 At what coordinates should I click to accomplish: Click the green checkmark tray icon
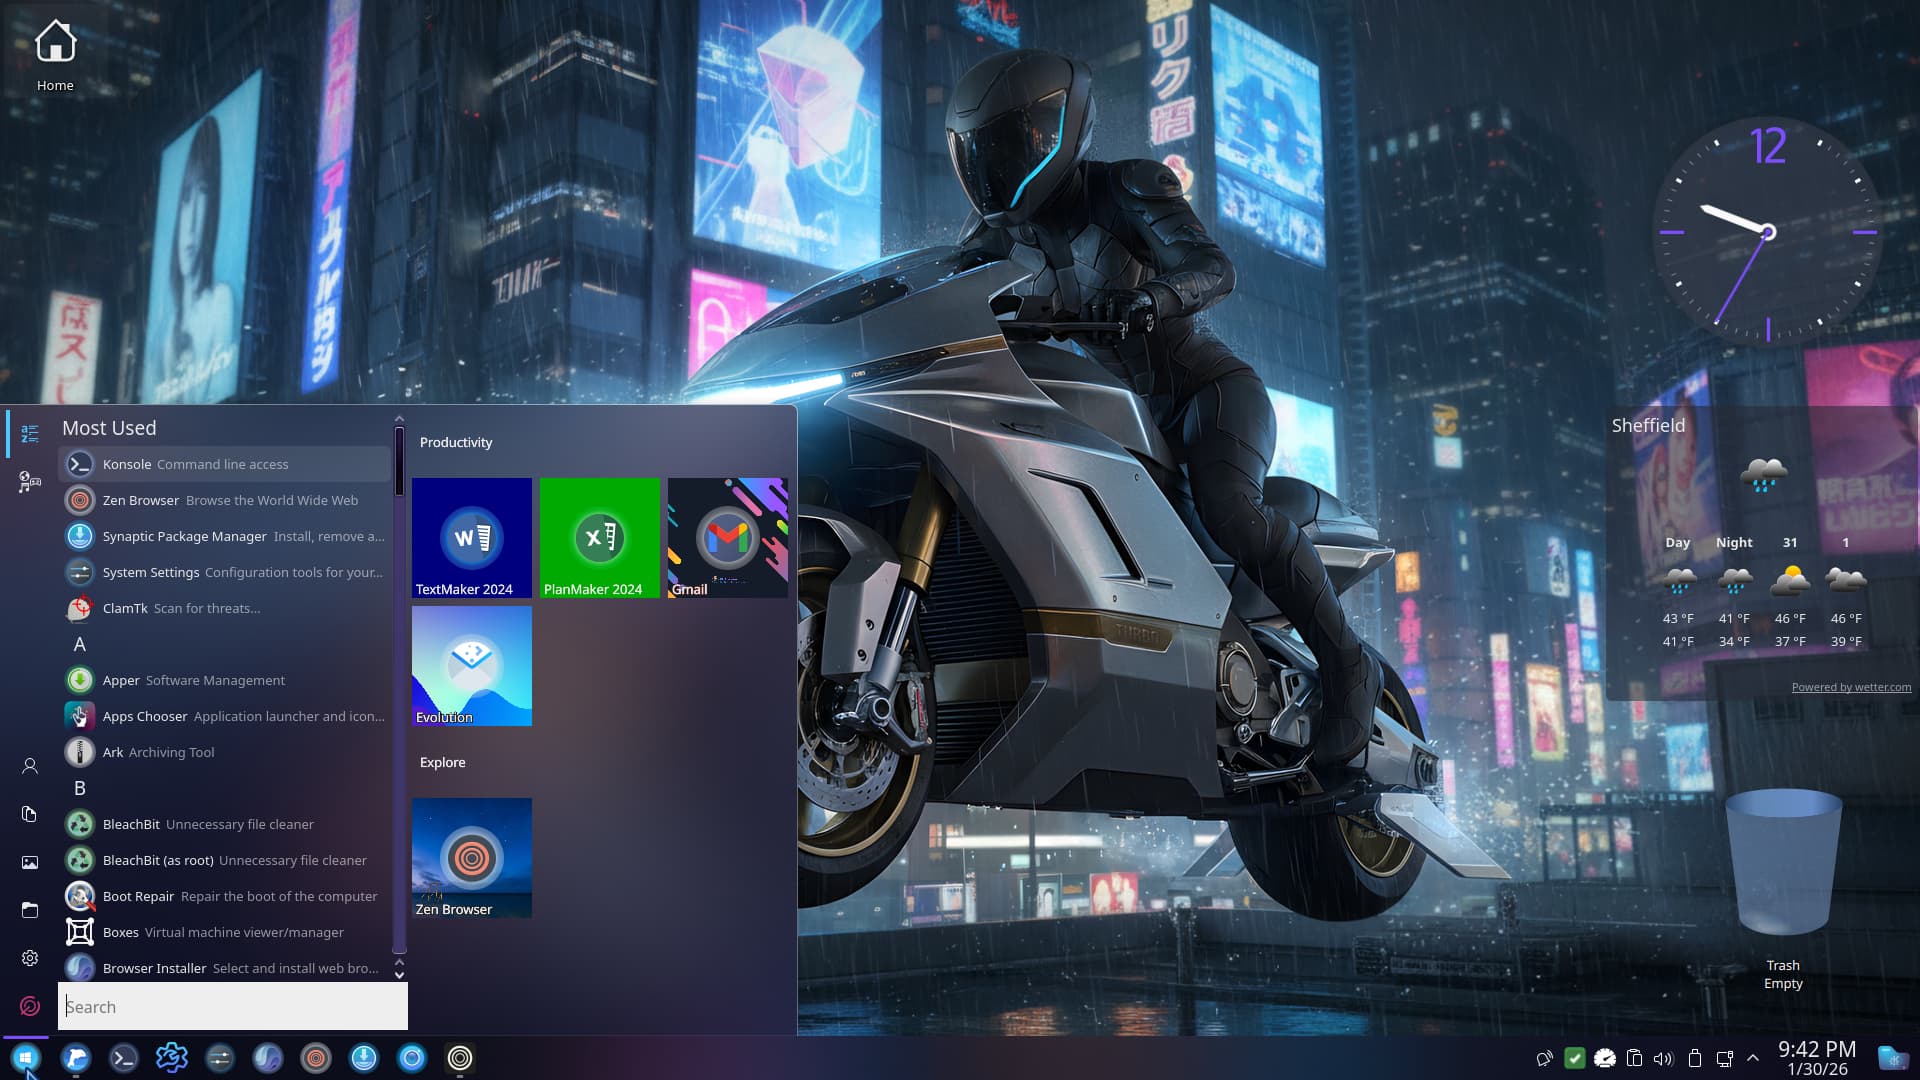click(x=1574, y=1058)
